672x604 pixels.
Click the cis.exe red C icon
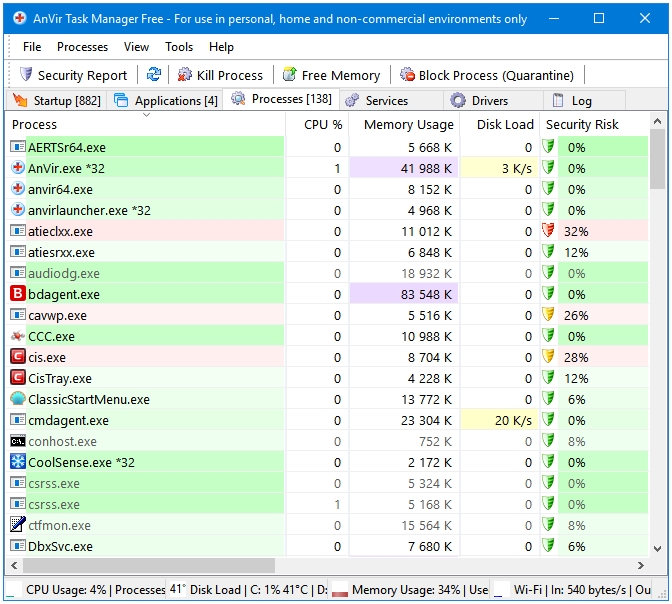click(x=18, y=357)
